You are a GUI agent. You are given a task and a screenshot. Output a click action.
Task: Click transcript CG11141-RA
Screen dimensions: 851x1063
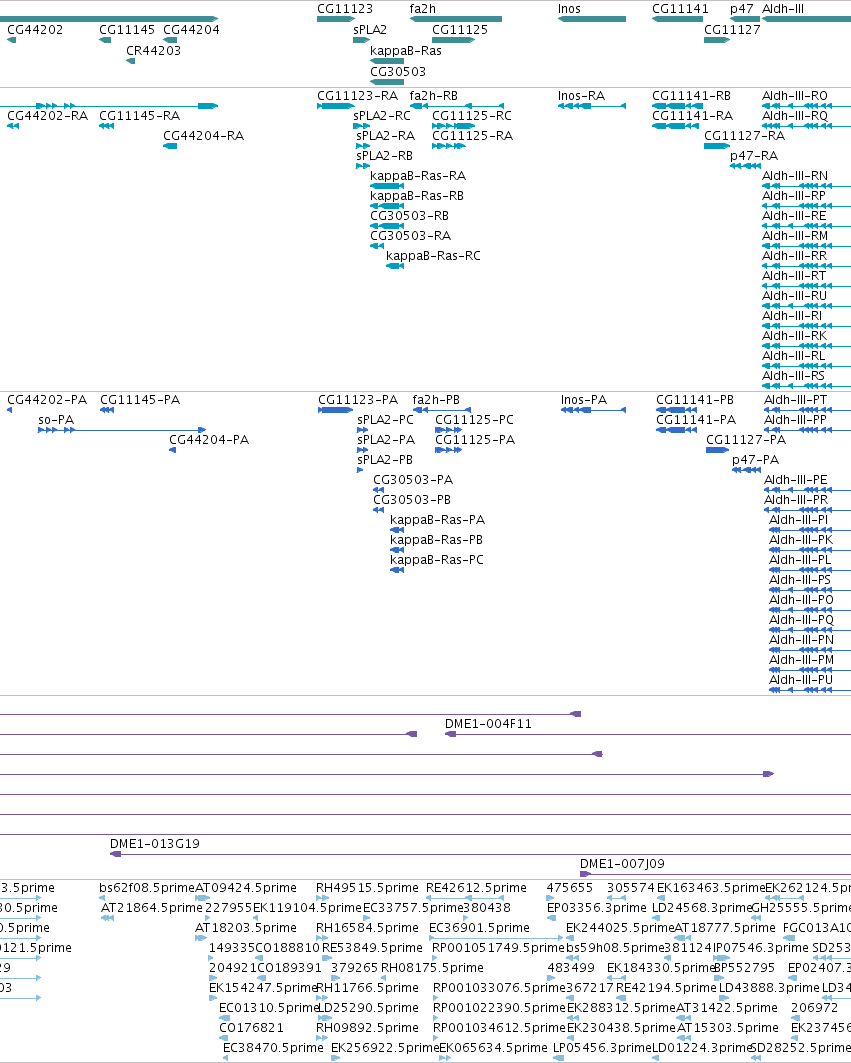[692, 116]
